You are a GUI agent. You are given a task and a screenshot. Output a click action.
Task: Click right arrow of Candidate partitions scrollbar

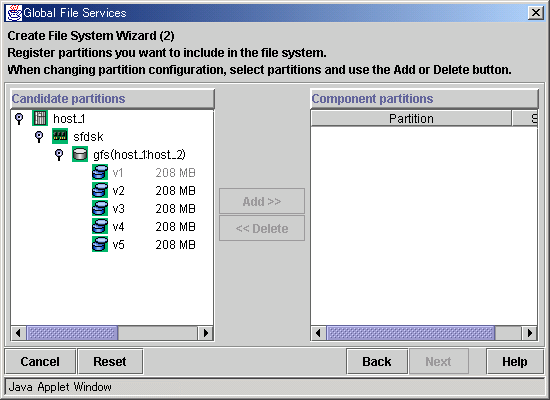click(x=206, y=333)
